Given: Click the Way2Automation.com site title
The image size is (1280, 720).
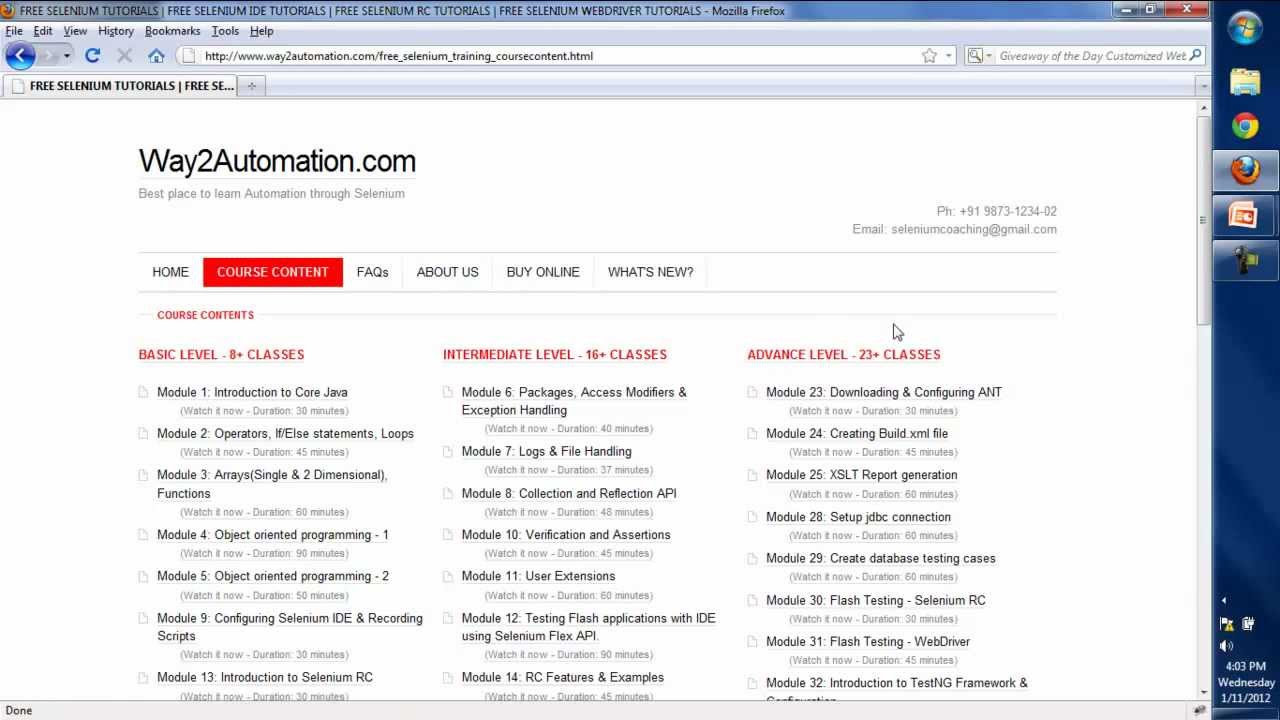Looking at the screenshot, I should 277,161.
